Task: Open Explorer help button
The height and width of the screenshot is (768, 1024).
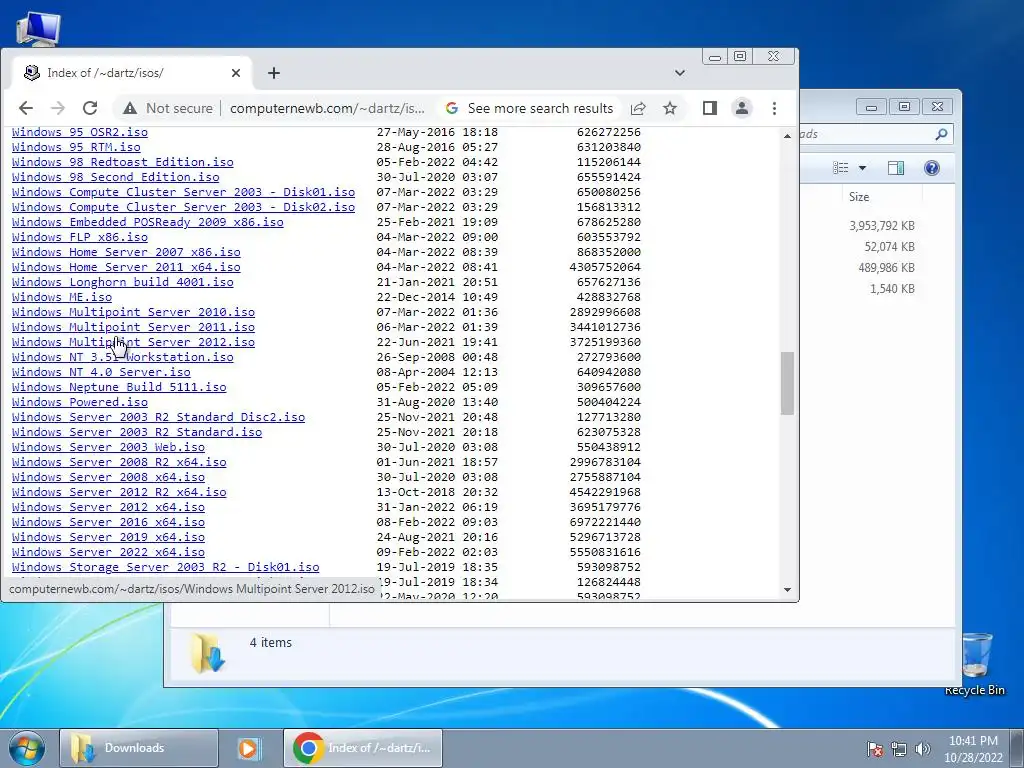Action: (932, 168)
